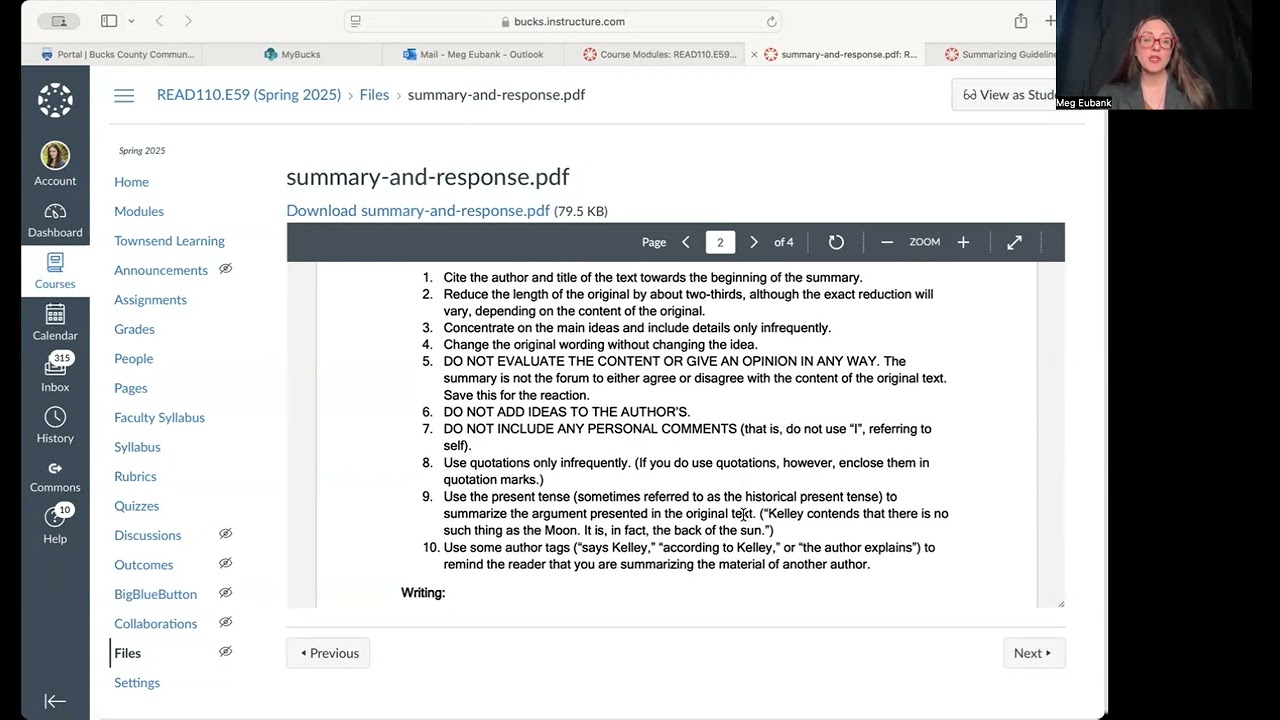Switch to Summarizing Guidelines tab
Viewport: 1280px width, 720px height.
click(1000, 55)
